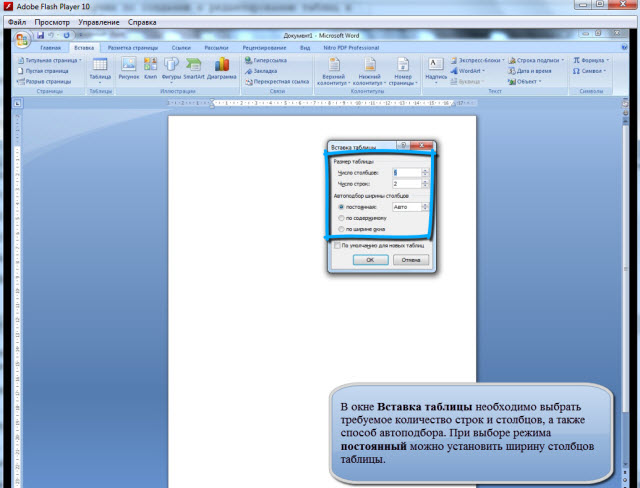Open WordArt gallery
The image size is (640, 488).
467,71
